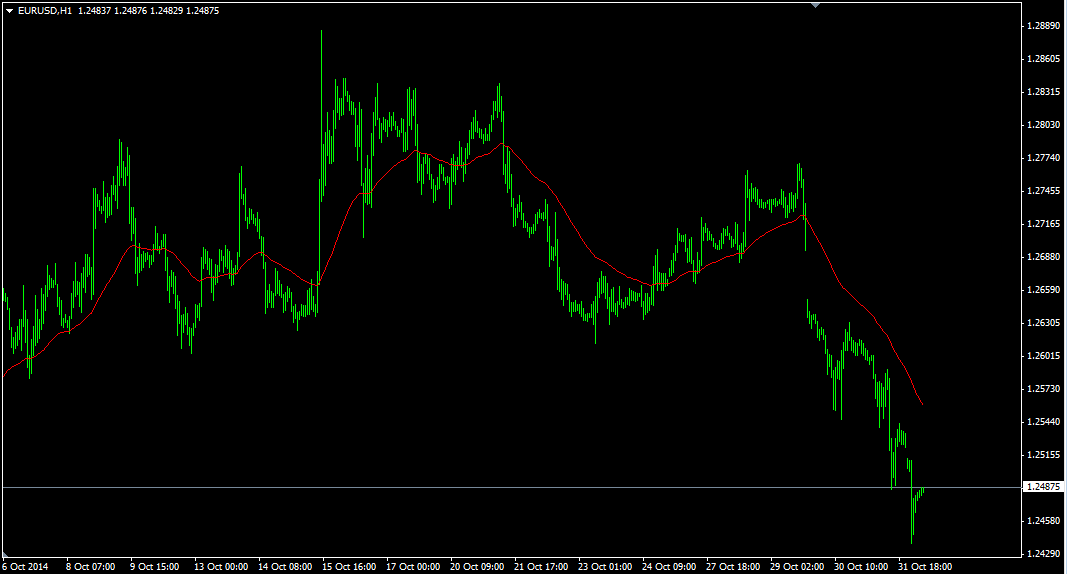Viewport: 1067px width, 574px height.
Task: Click price level 1.24580 on the scale
Action: tap(1043, 521)
